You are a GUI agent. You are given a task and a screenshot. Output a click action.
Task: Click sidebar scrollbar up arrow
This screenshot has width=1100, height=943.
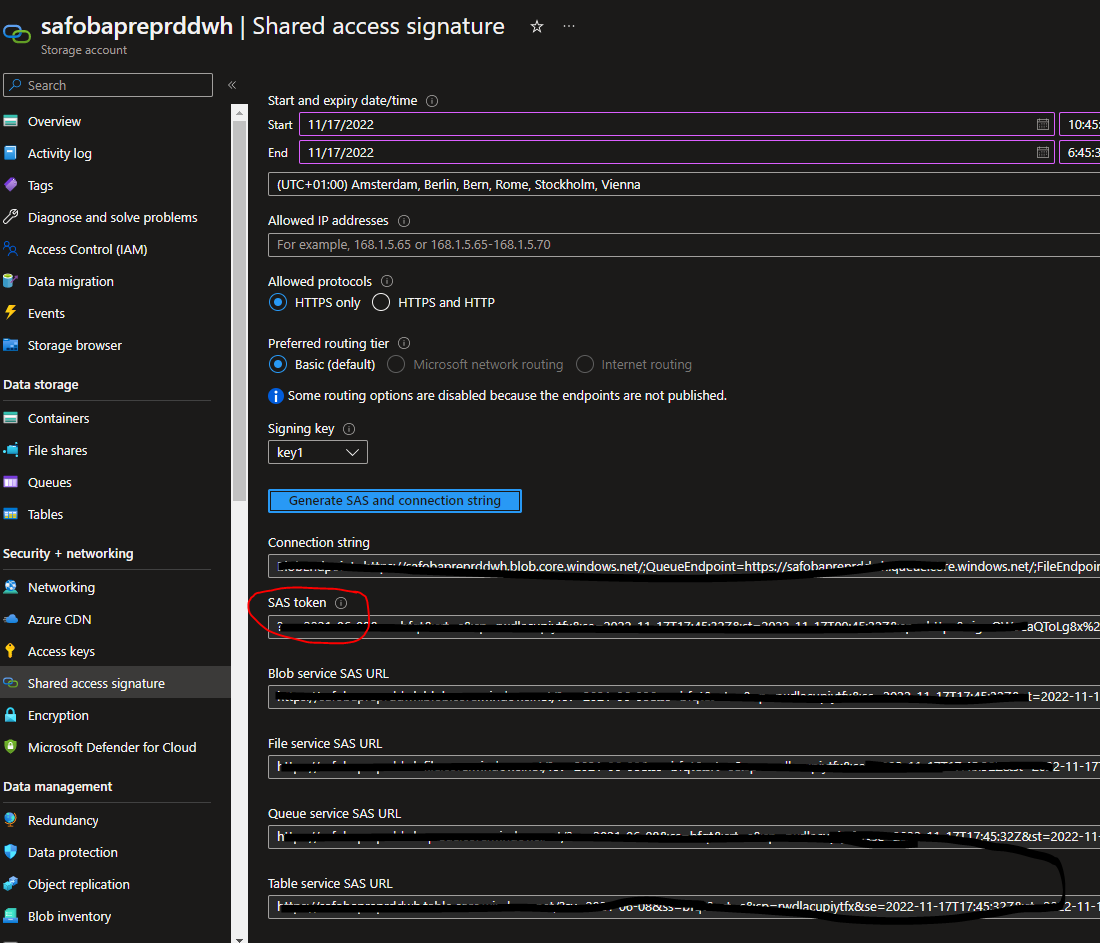239,112
